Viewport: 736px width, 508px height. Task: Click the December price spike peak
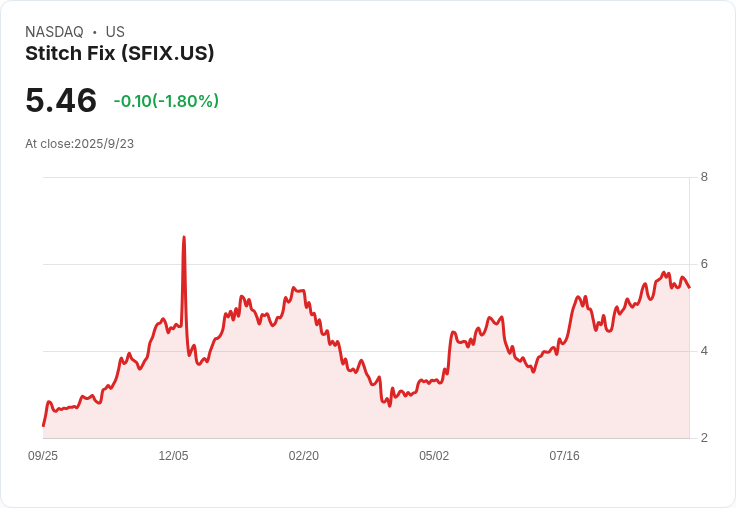coord(184,237)
